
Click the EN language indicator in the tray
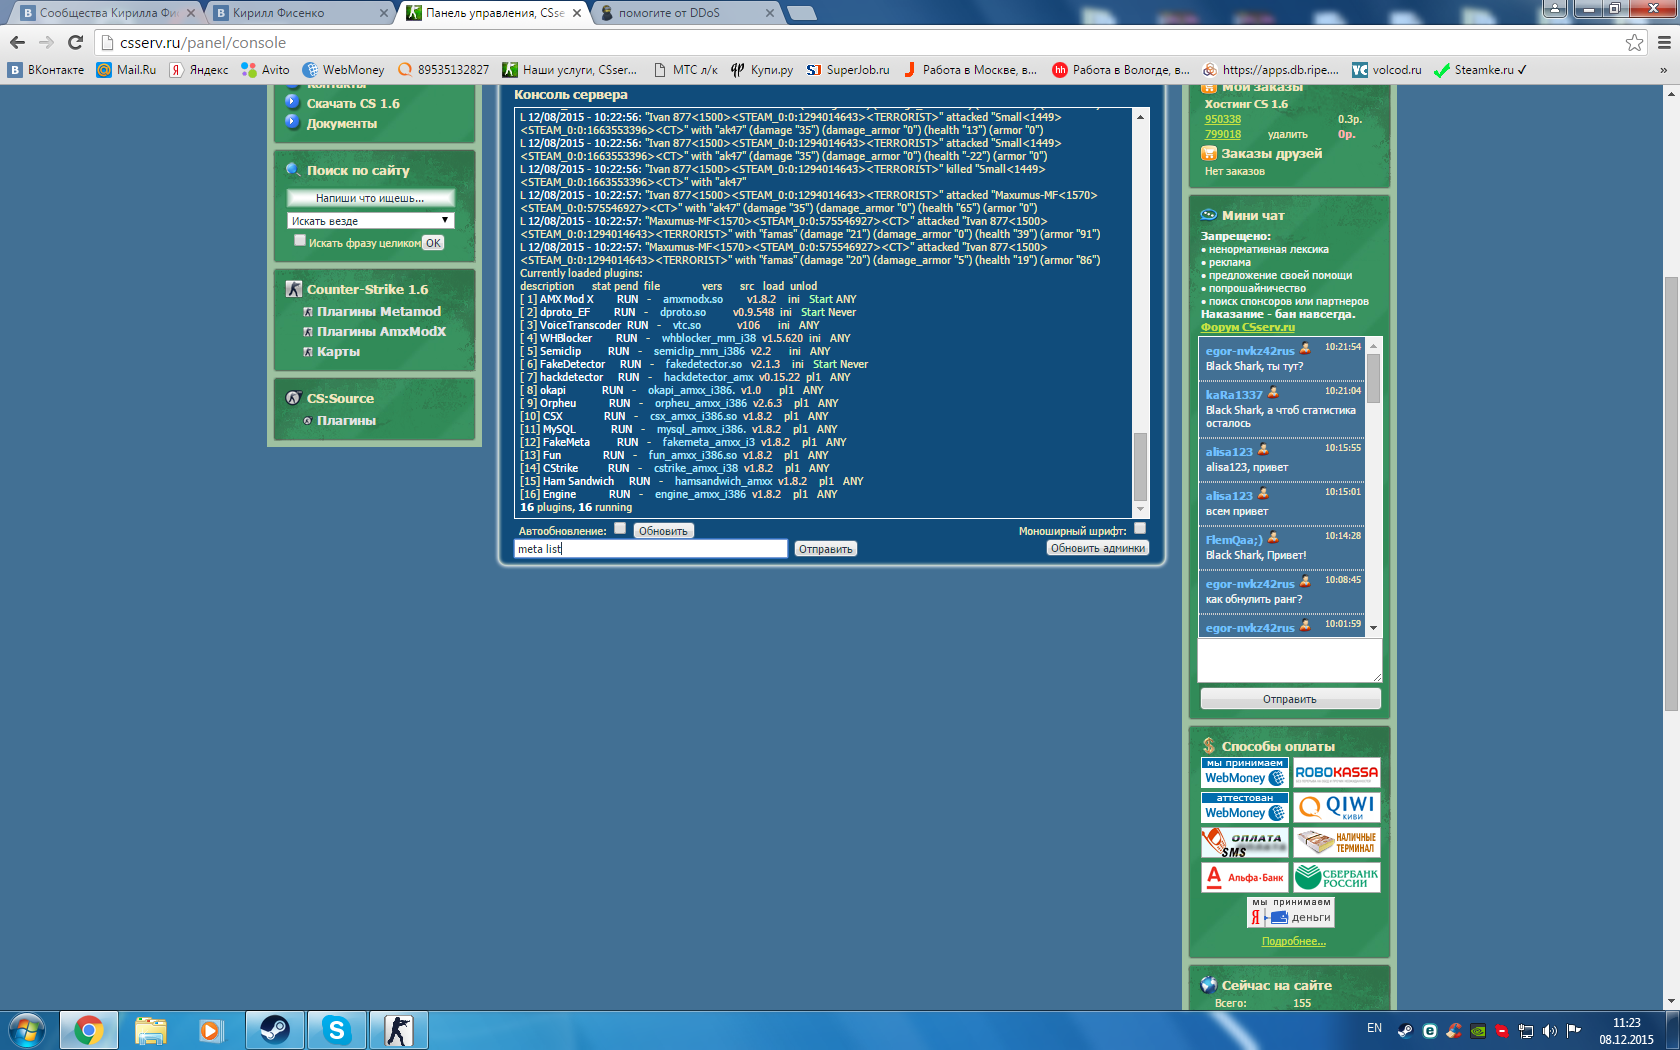1374,1028
